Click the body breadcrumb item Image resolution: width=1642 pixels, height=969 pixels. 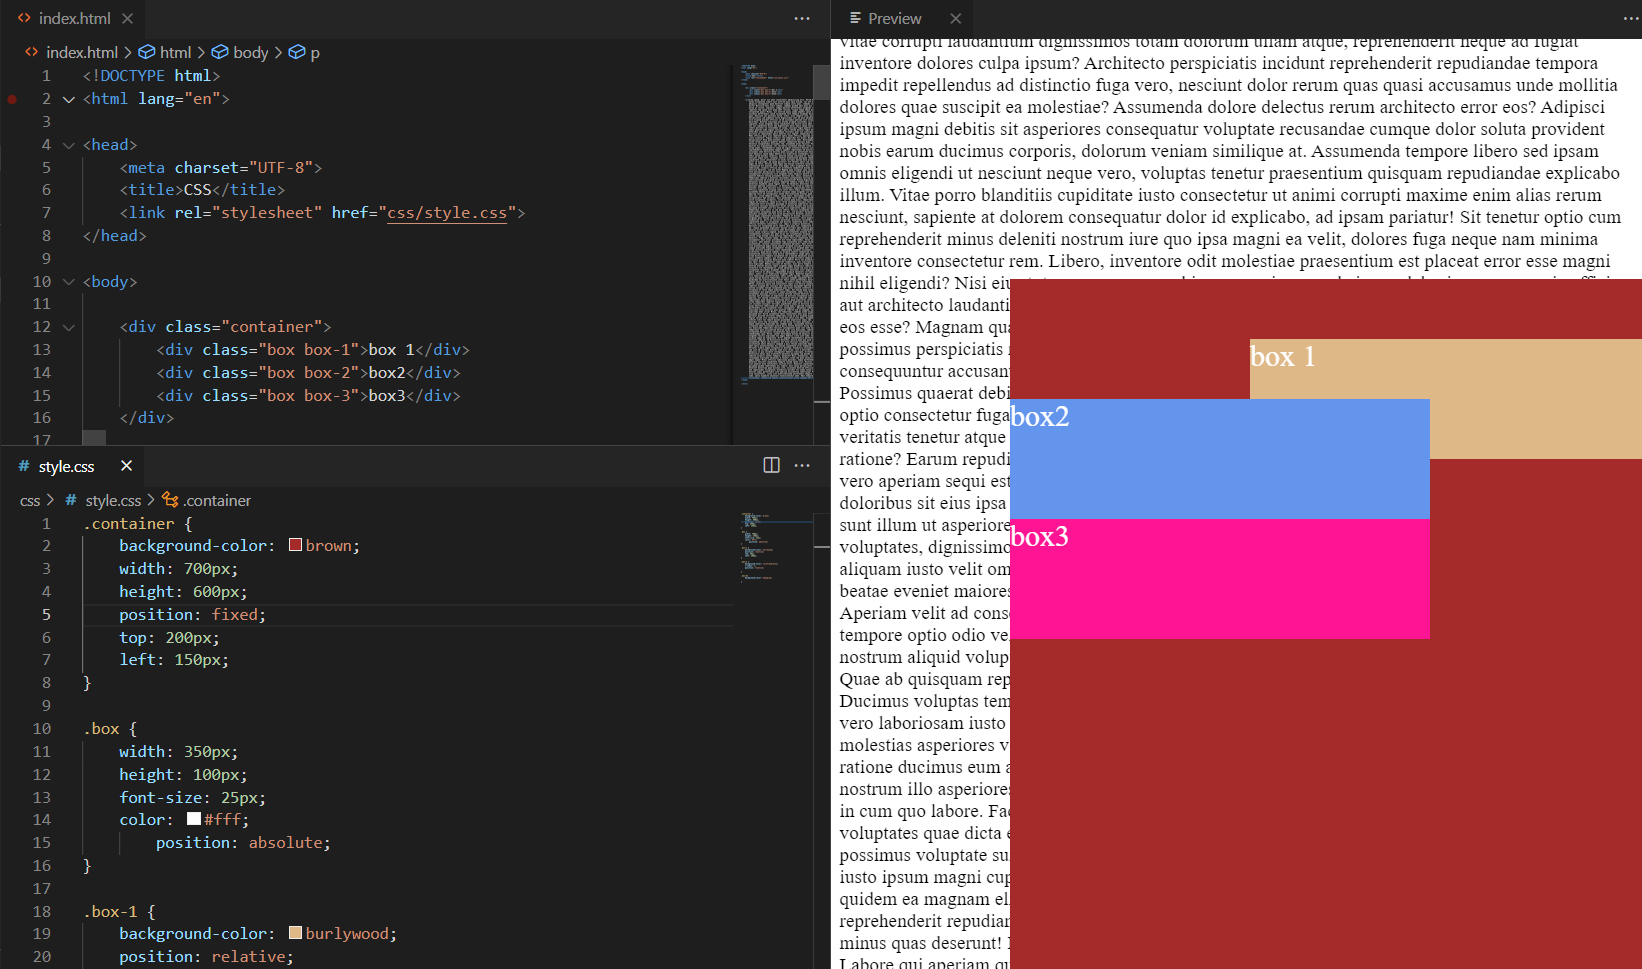tap(249, 52)
